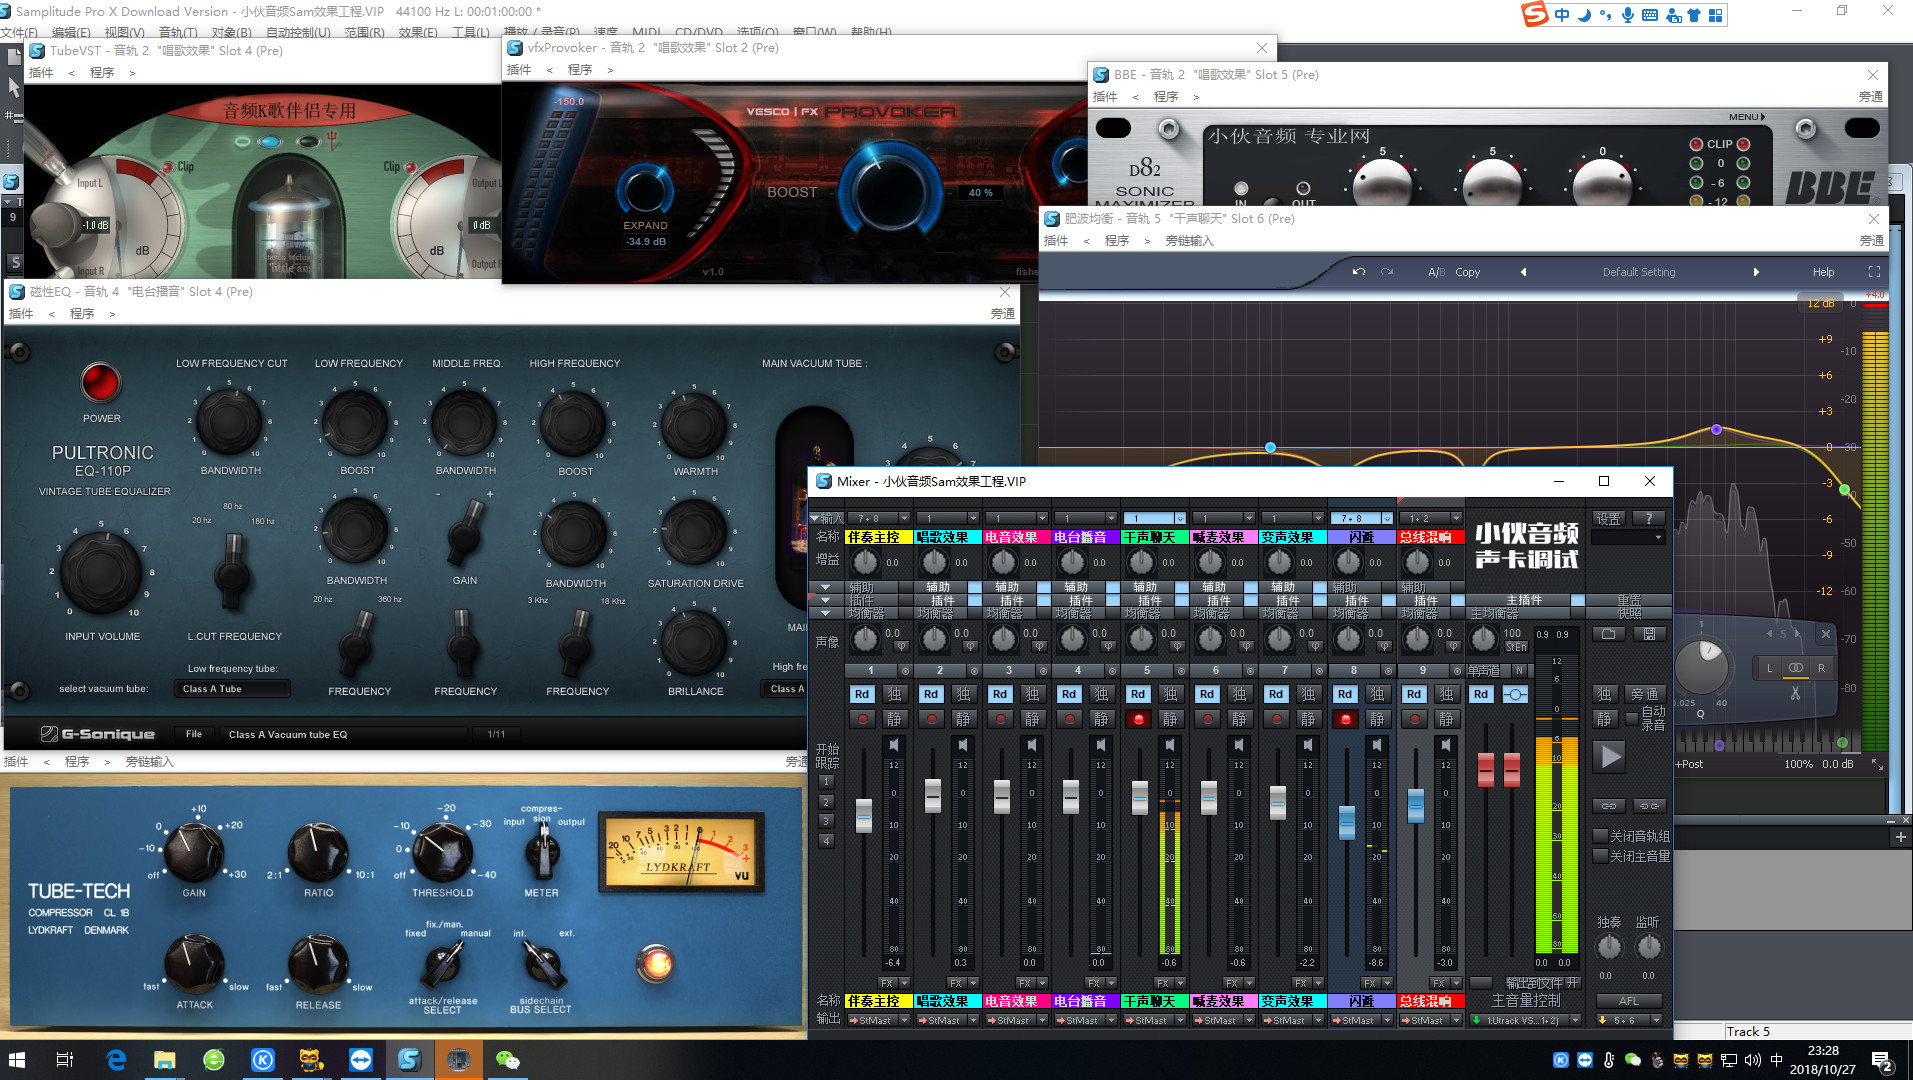Image resolution: width=1913 pixels, height=1080 pixels.
Task: Open Microsoft Edge from the taskbar
Action: (116, 1060)
